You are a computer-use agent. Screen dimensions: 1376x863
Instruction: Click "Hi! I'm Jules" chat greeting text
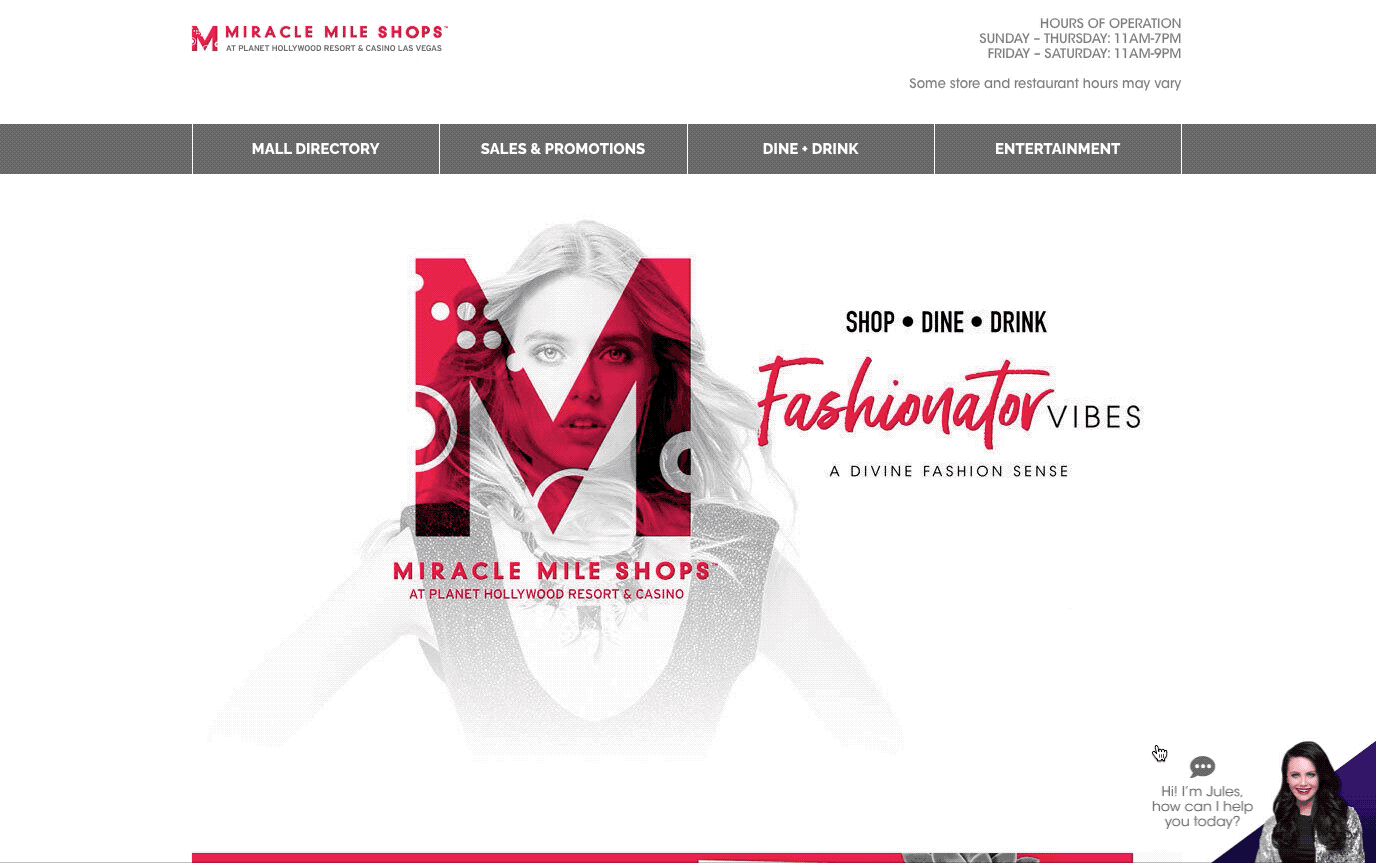point(1202,791)
